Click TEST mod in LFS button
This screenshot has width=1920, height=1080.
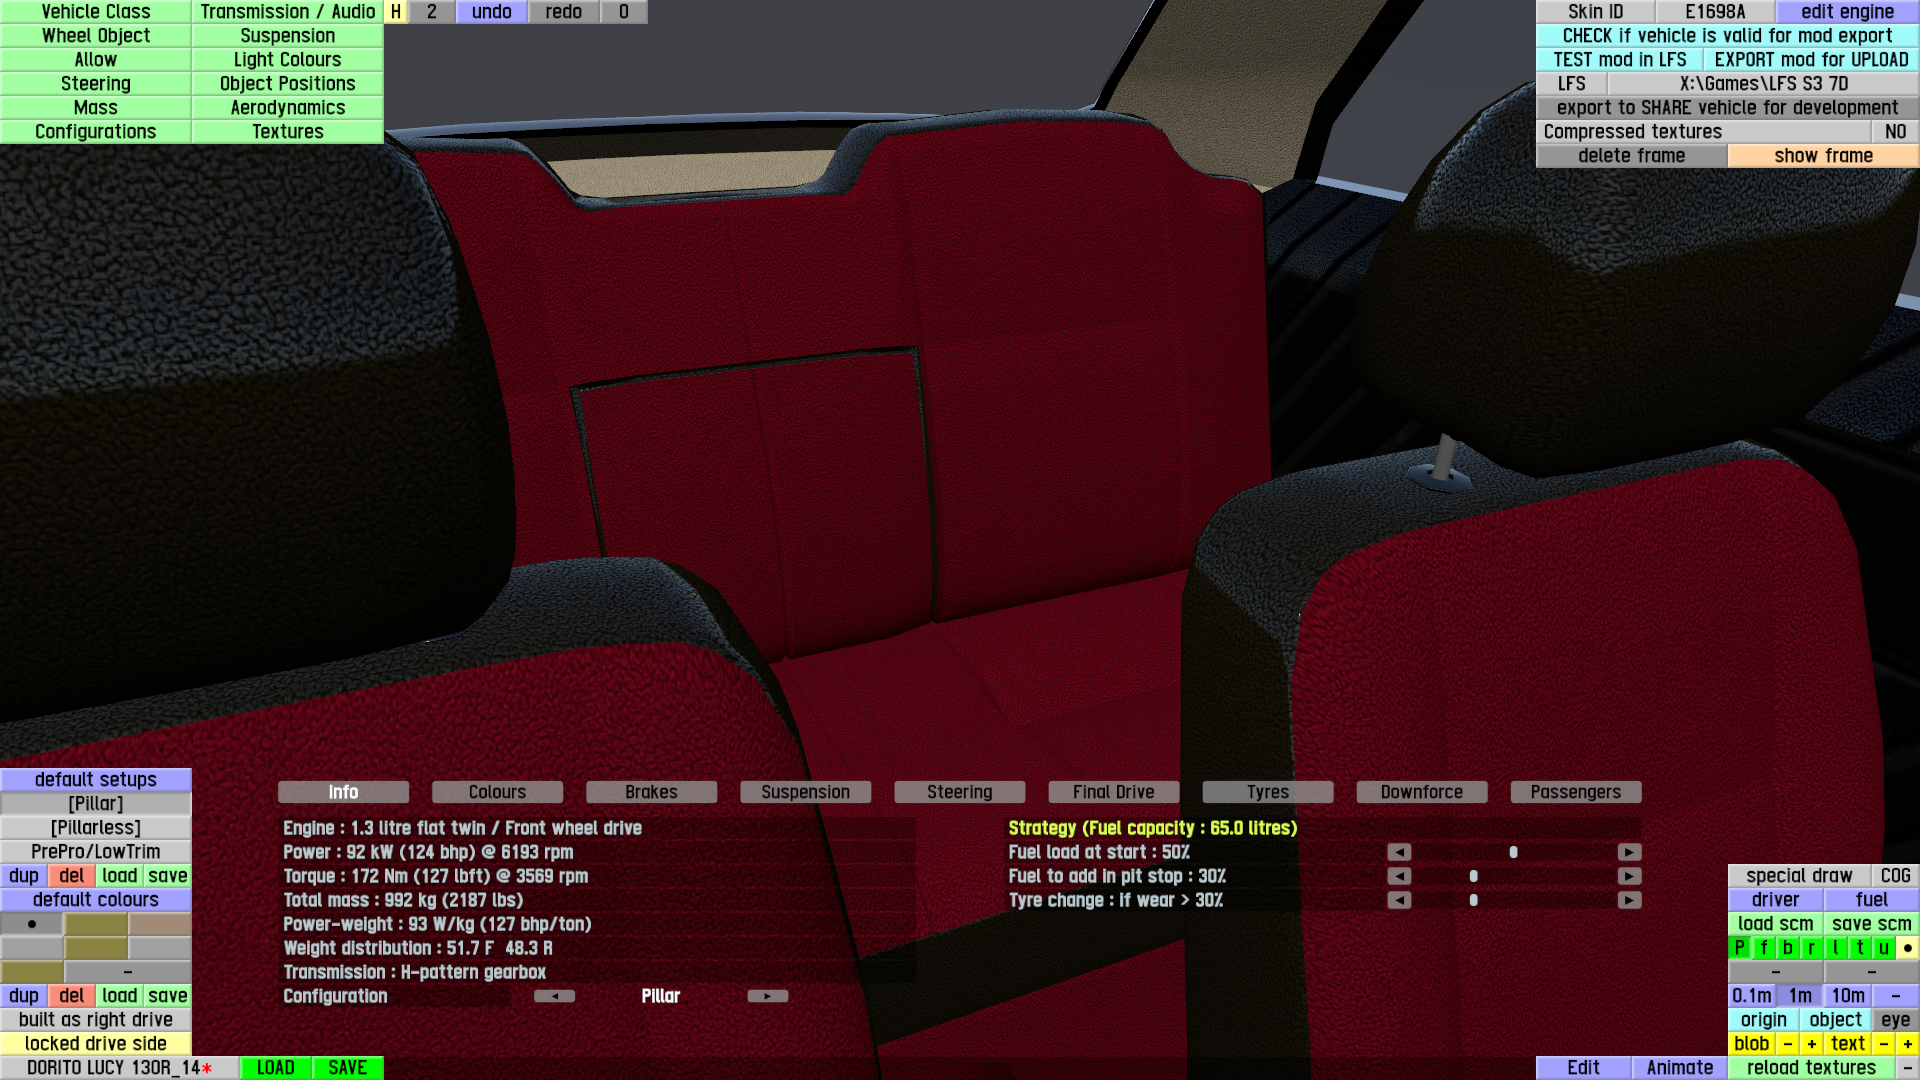(x=1619, y=60)
